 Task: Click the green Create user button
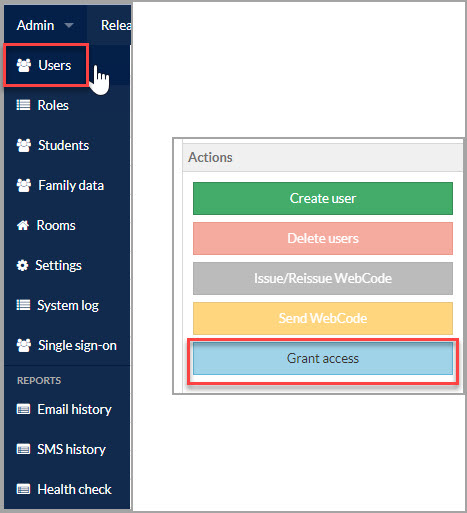(323, 198)
